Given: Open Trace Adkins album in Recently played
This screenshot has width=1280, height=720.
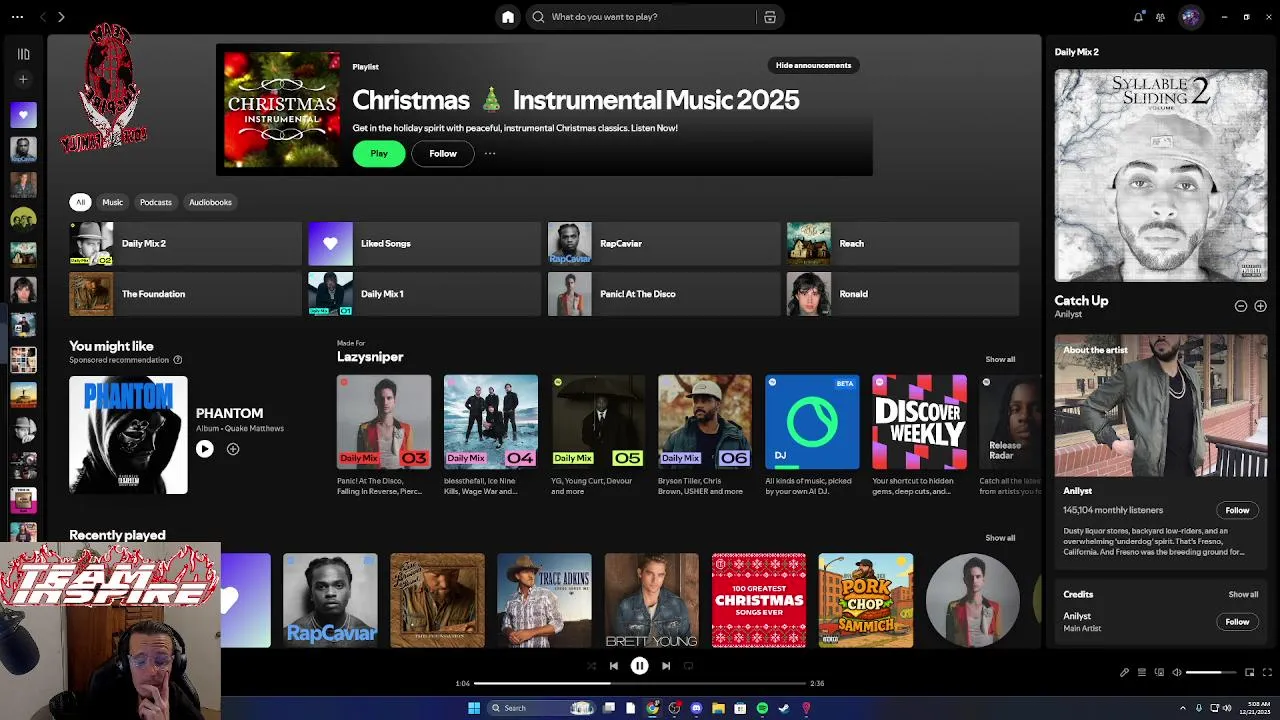Looking at the screenshot, I should (x=544, y=600).
